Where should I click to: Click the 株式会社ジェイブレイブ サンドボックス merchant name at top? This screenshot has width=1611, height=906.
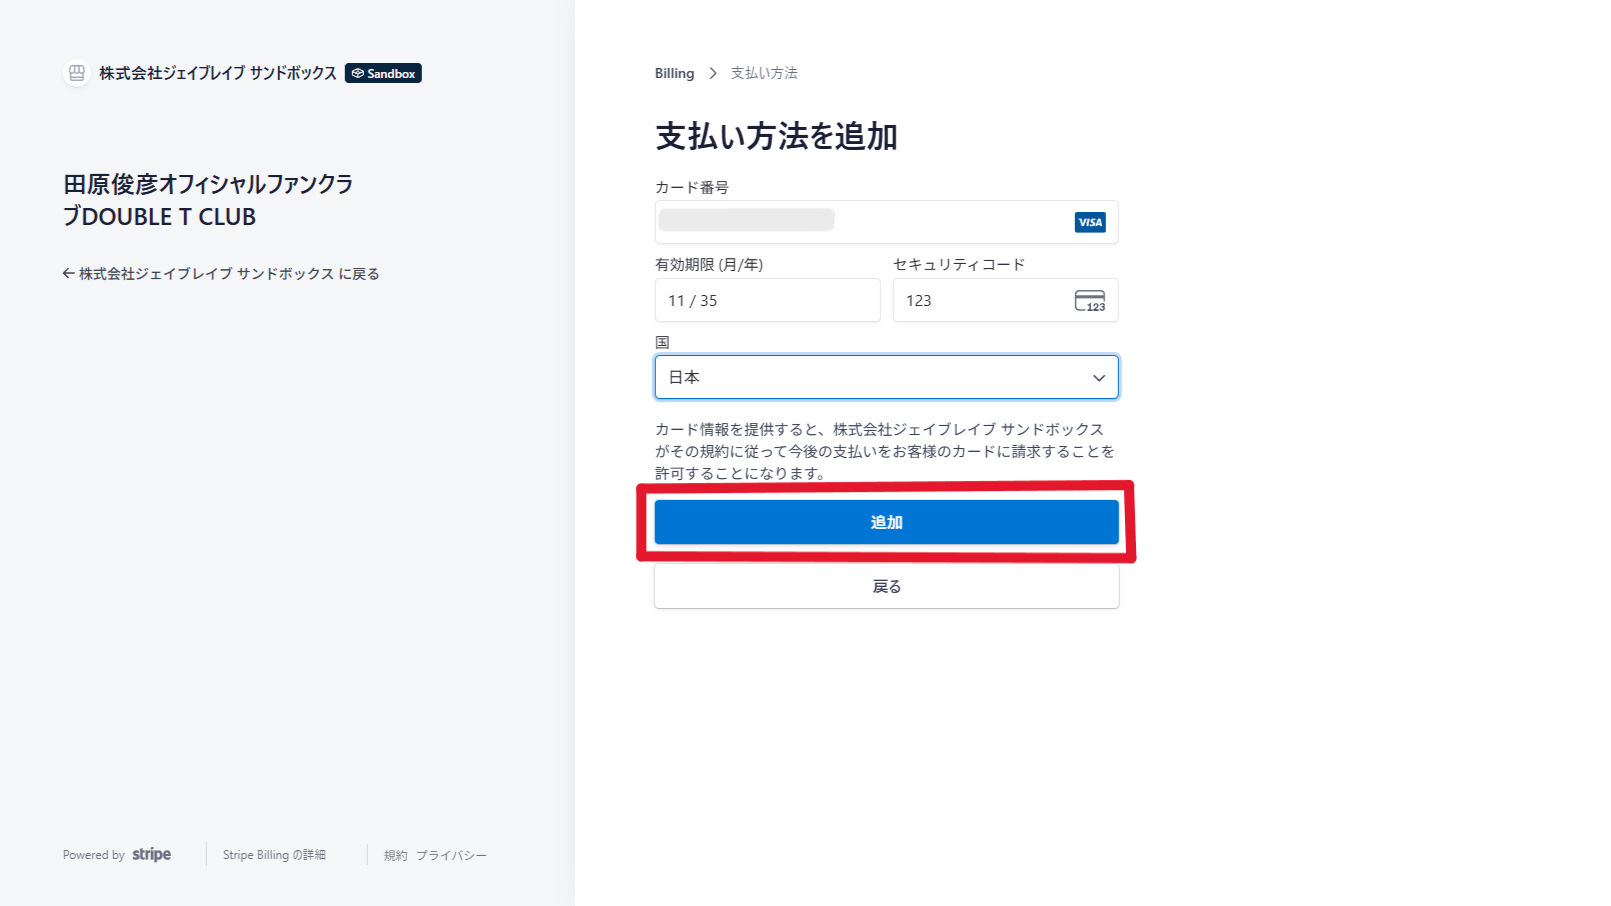click(217, 73)
